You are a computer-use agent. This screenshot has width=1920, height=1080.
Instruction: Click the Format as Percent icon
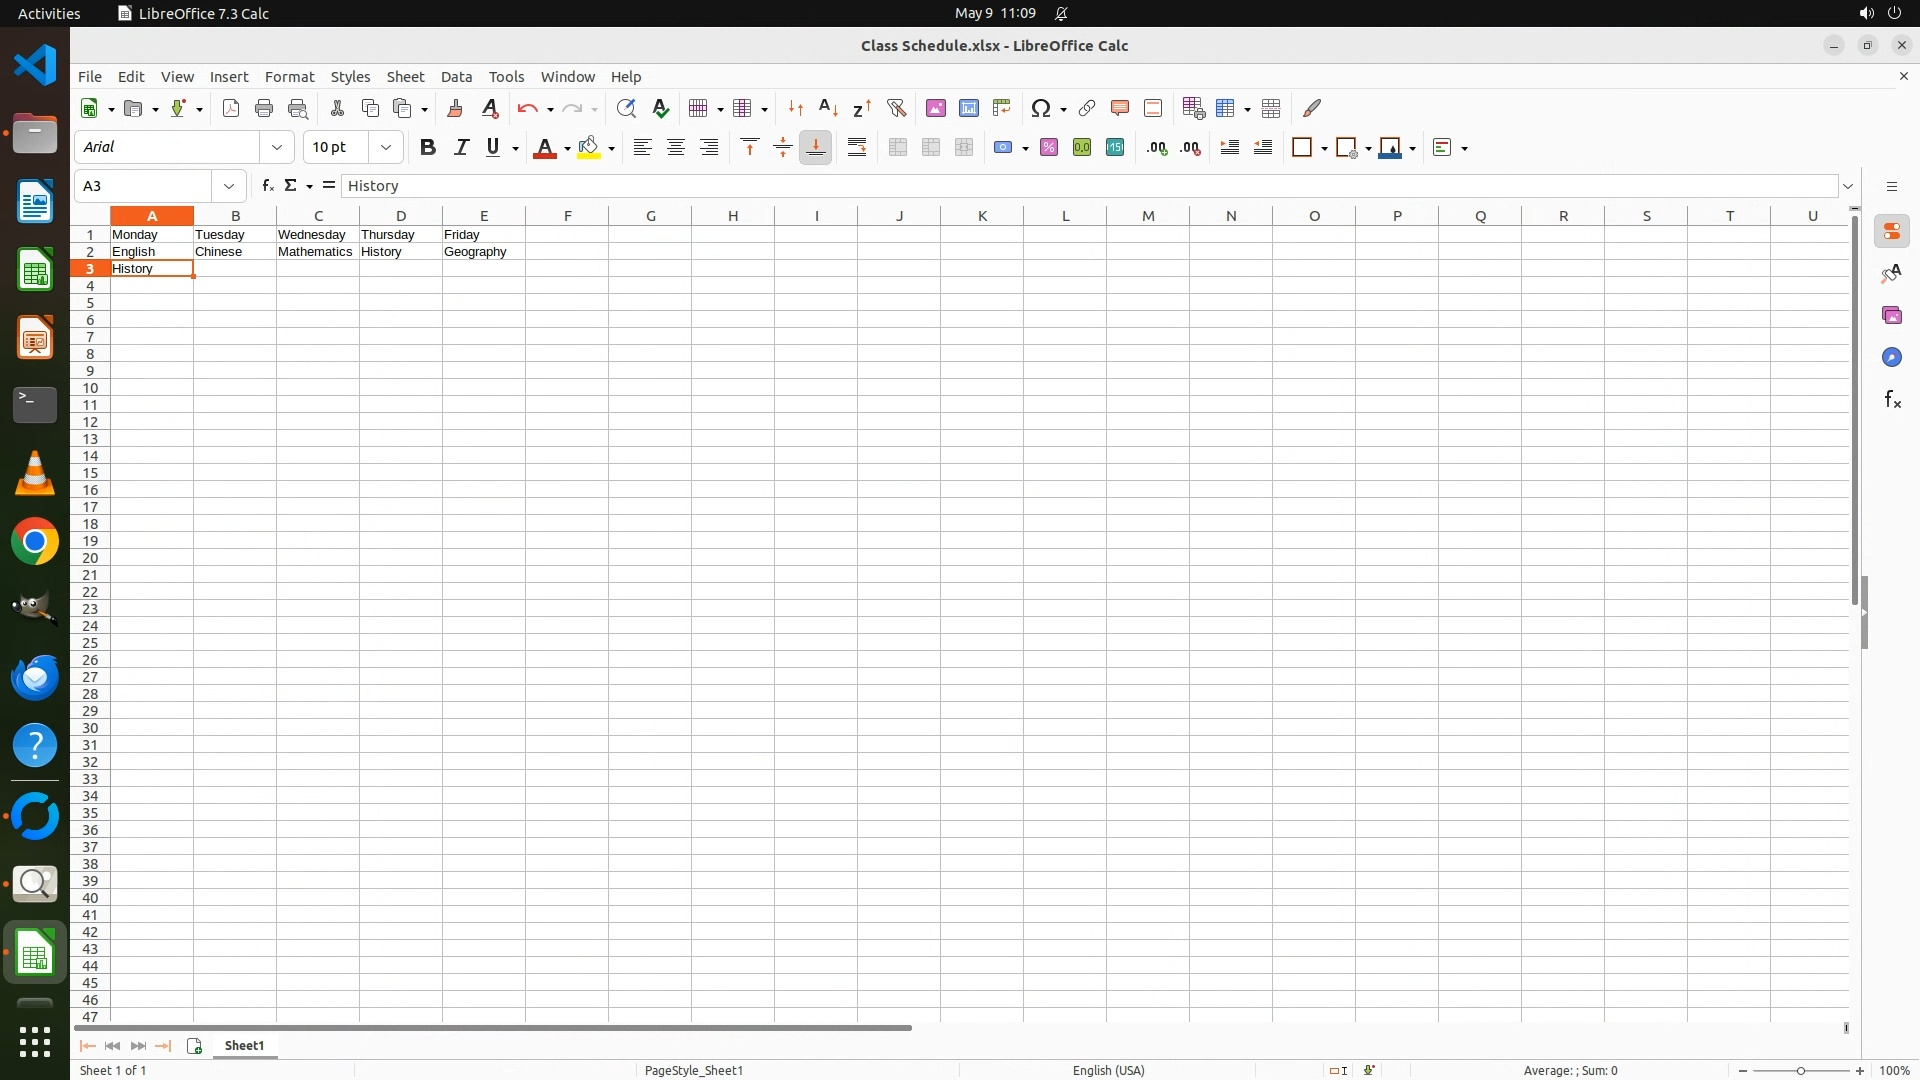1049,147
